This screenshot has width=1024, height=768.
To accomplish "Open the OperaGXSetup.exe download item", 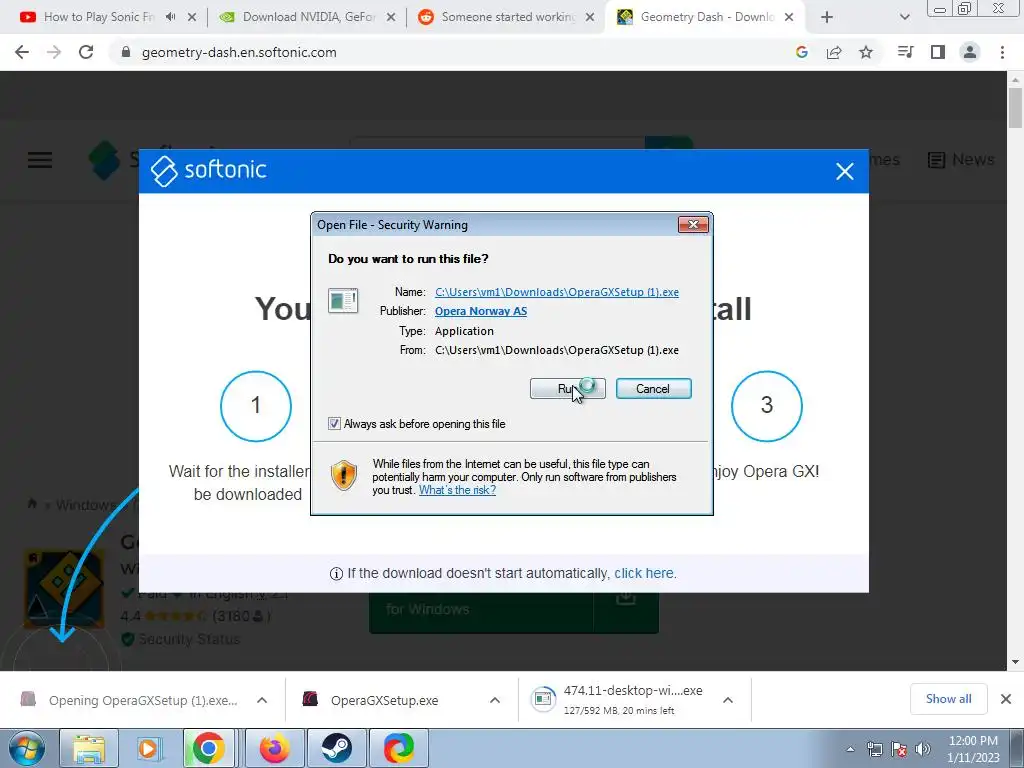I will point(384,700).
